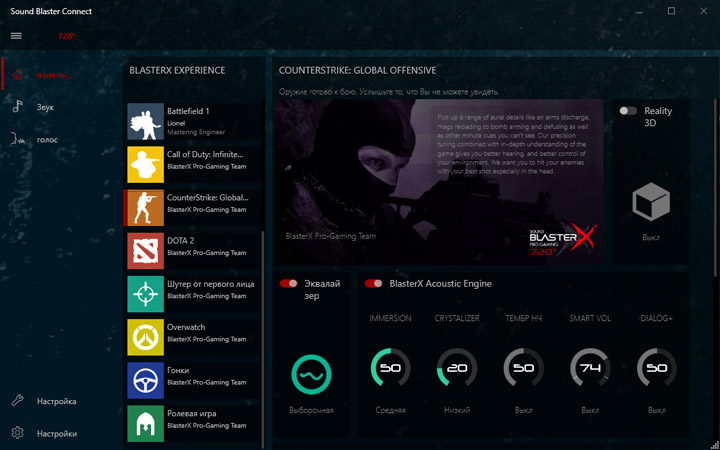Screen dimensions: 720x450
Task: Adjust the SMART VOL dial showing 74
Action: 590,367
